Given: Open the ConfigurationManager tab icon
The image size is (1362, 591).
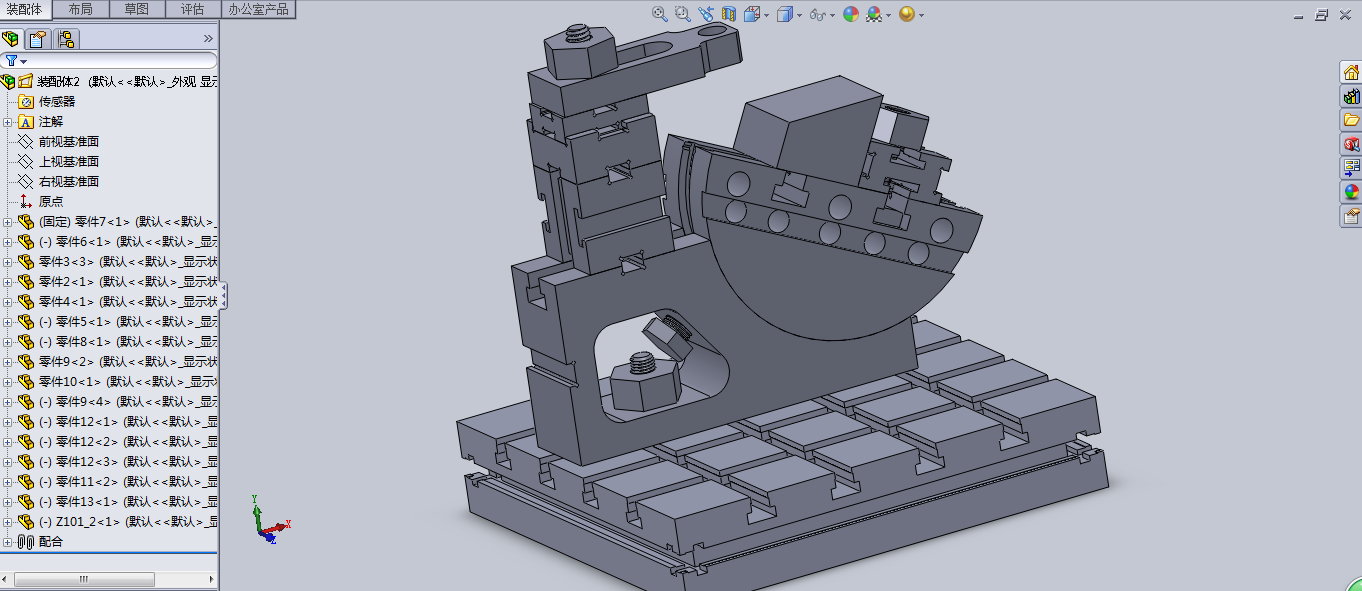Looking at the screenshot, I should (66, 40).
